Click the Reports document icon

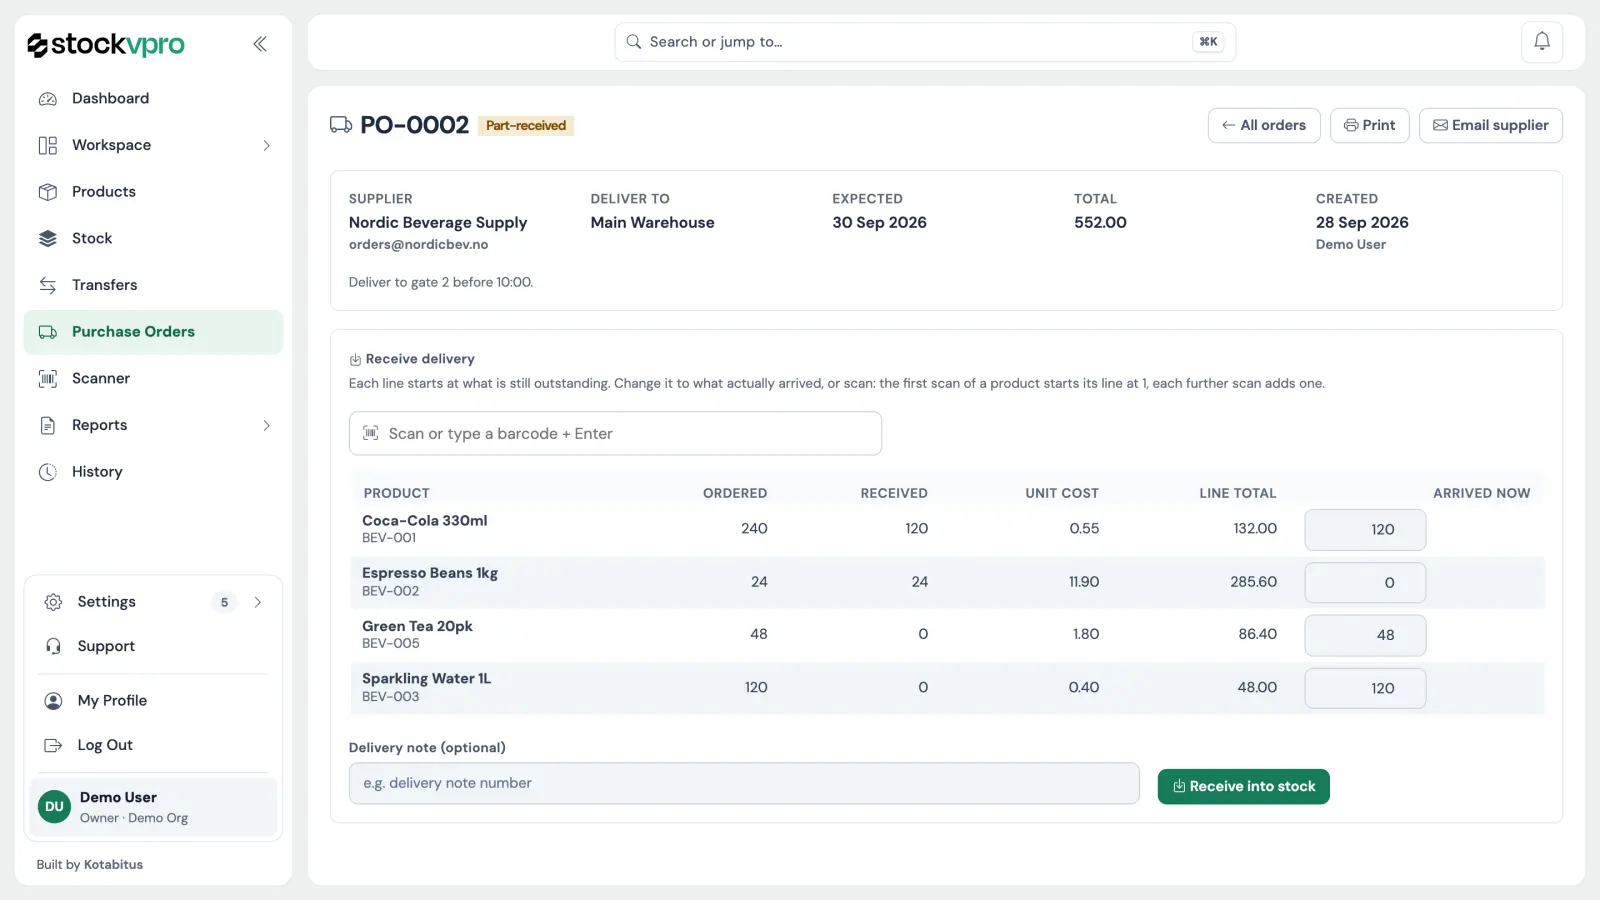[x=48, y=425]
